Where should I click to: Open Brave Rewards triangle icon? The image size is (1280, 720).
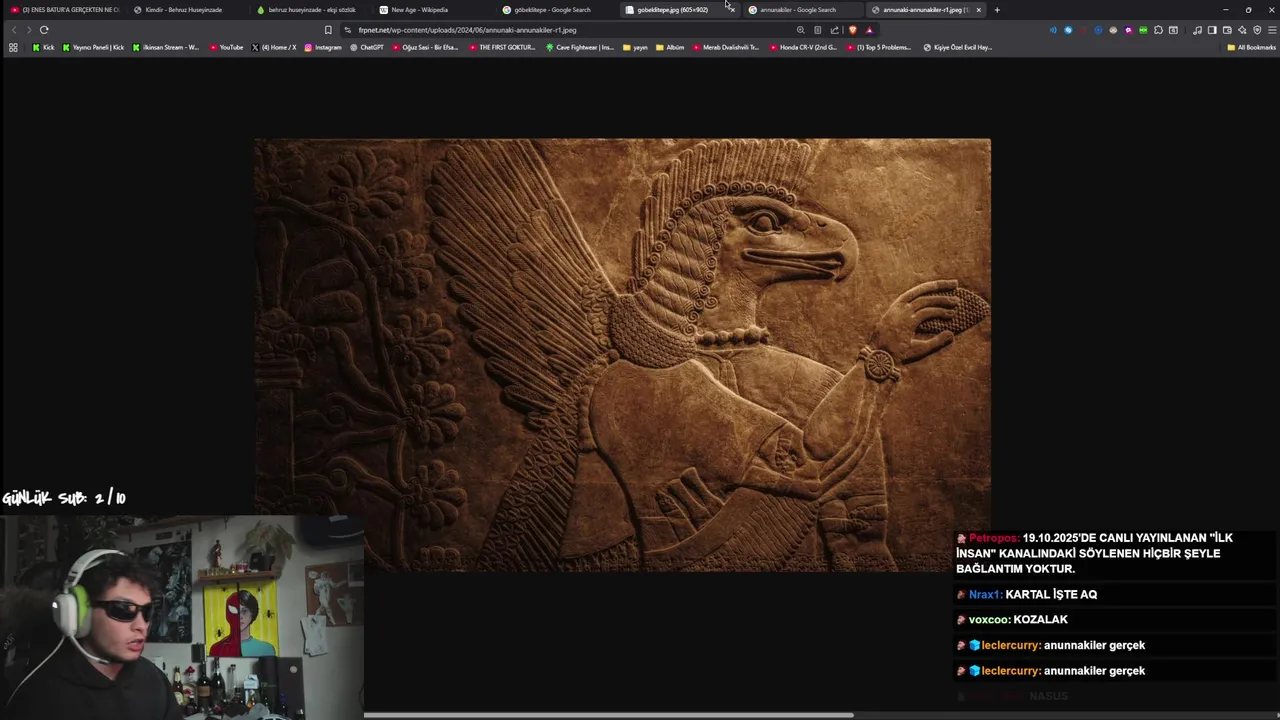(x=869, y=30)
